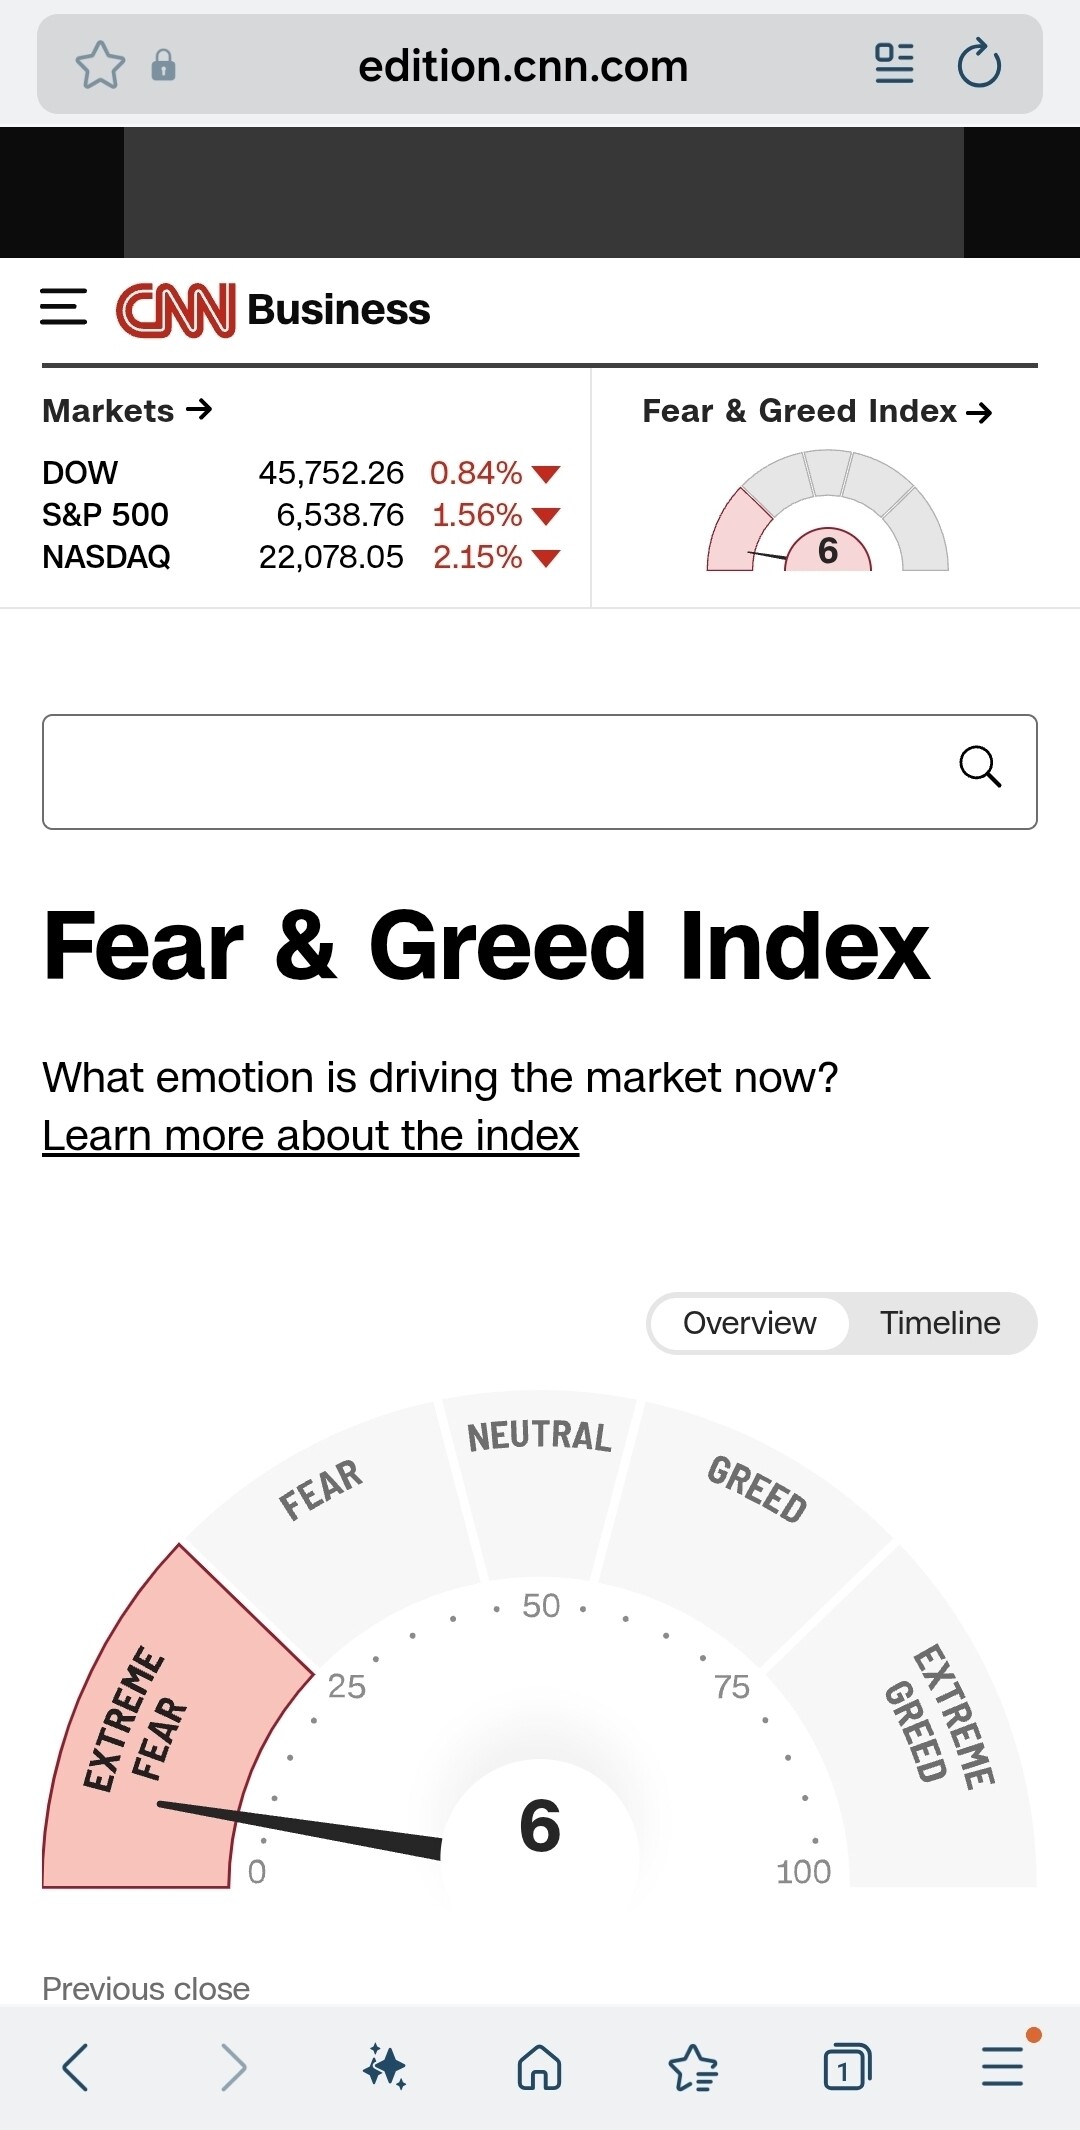Screen dimensions: 1080x2130
Task: Open reader mode icon in address bar
Action: pyautogui.click(x=894, y=65)
